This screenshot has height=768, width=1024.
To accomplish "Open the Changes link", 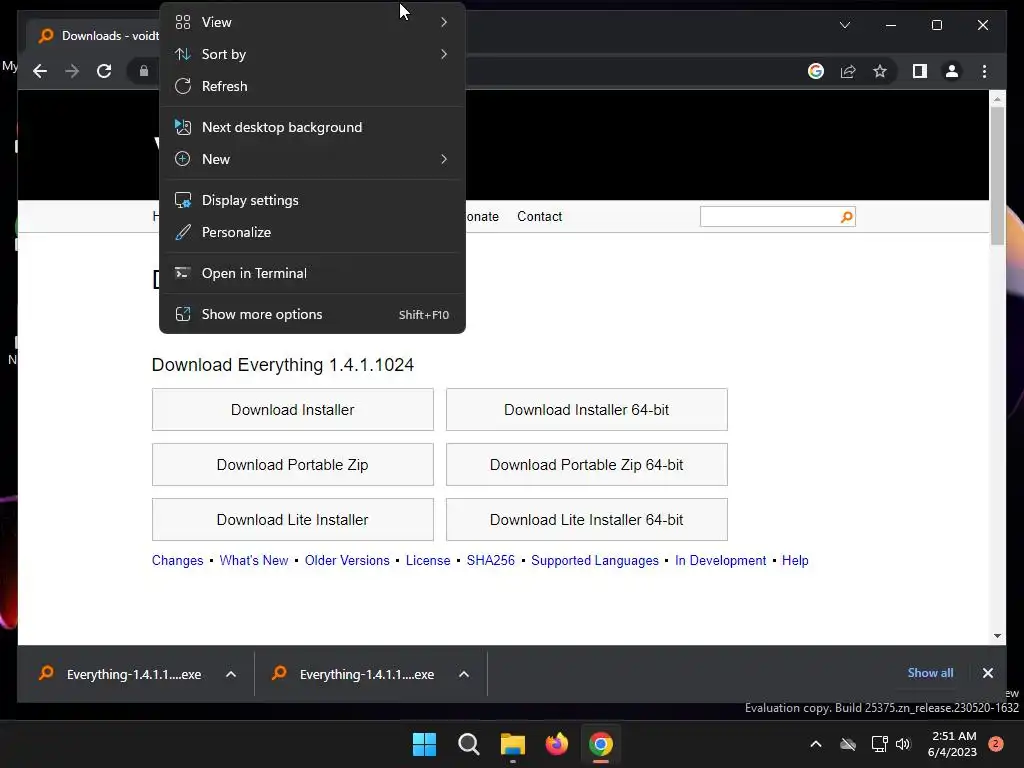I will tap(177, 560).
